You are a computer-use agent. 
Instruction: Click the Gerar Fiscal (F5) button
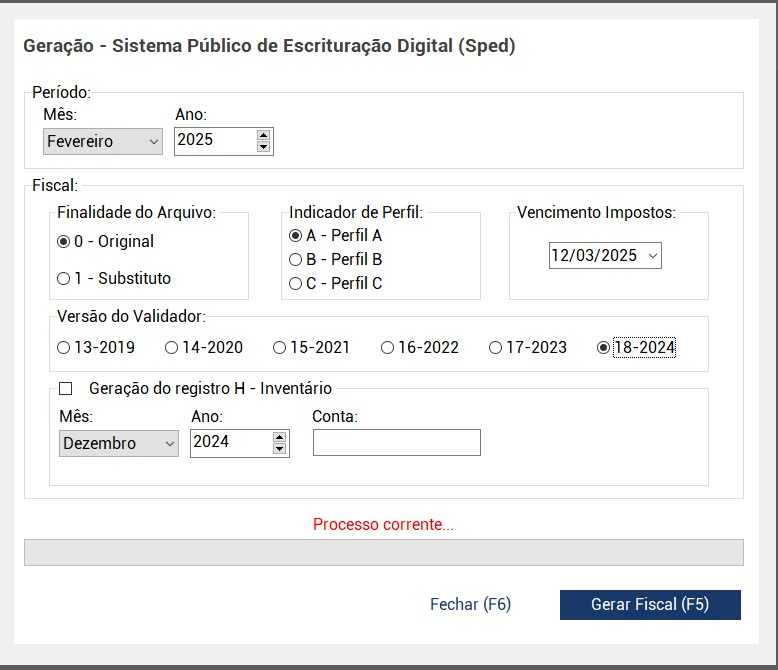click(x=650, y=604)
